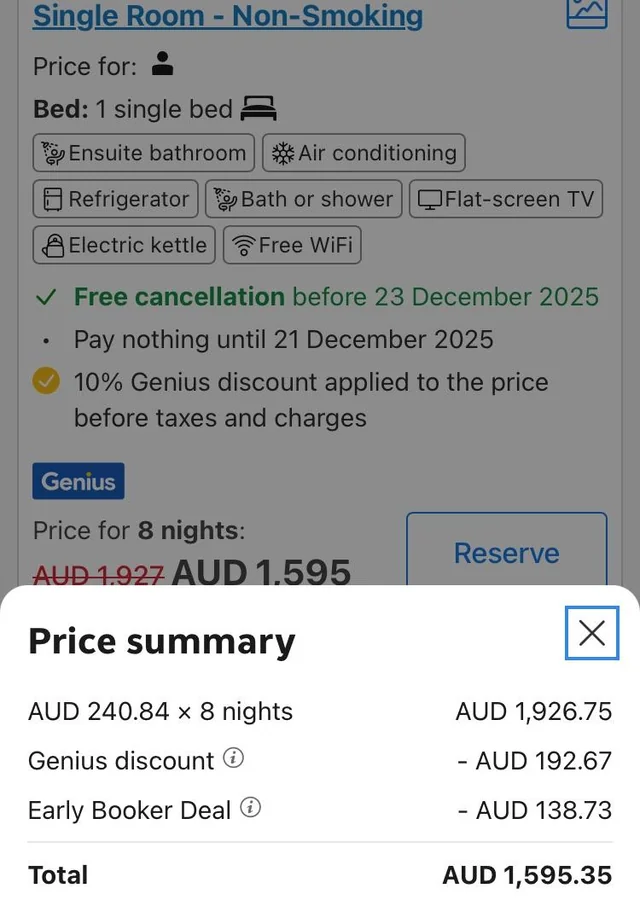Click the Ensuite bathroom amenity tag
The image size is (640, 900).
(x=143, y=153)
